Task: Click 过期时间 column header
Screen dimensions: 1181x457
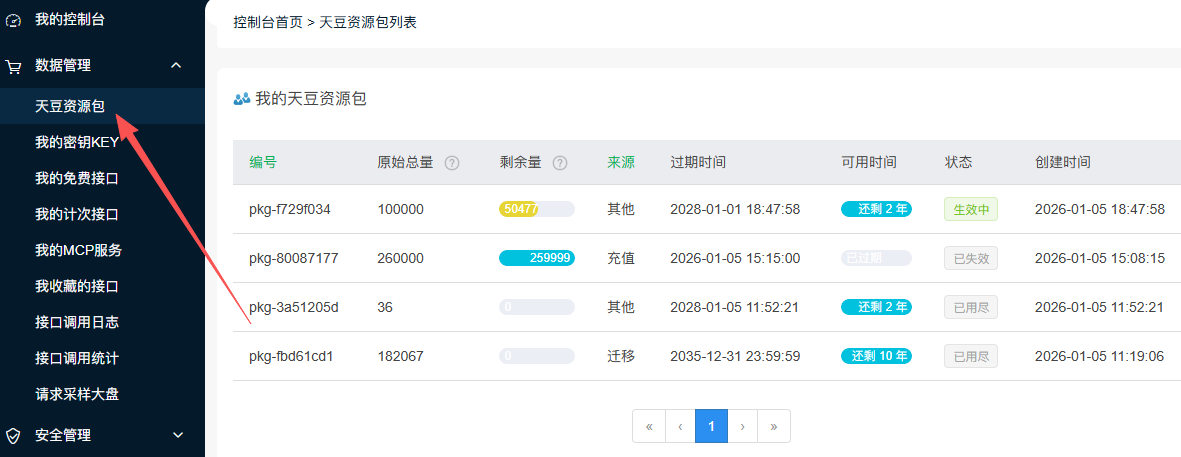Action: tap(698, 162)
